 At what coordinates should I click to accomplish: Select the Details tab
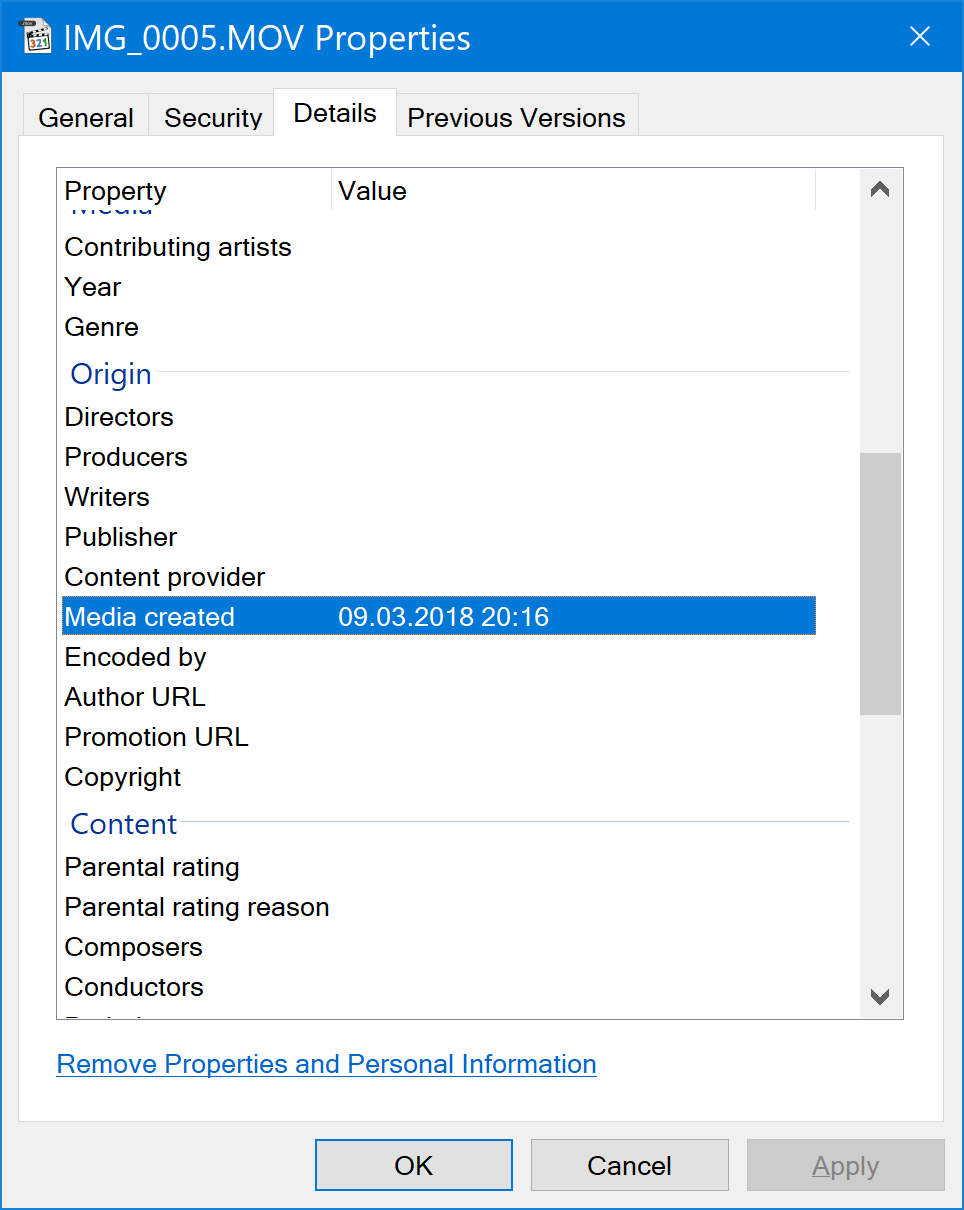coord(335,113)
